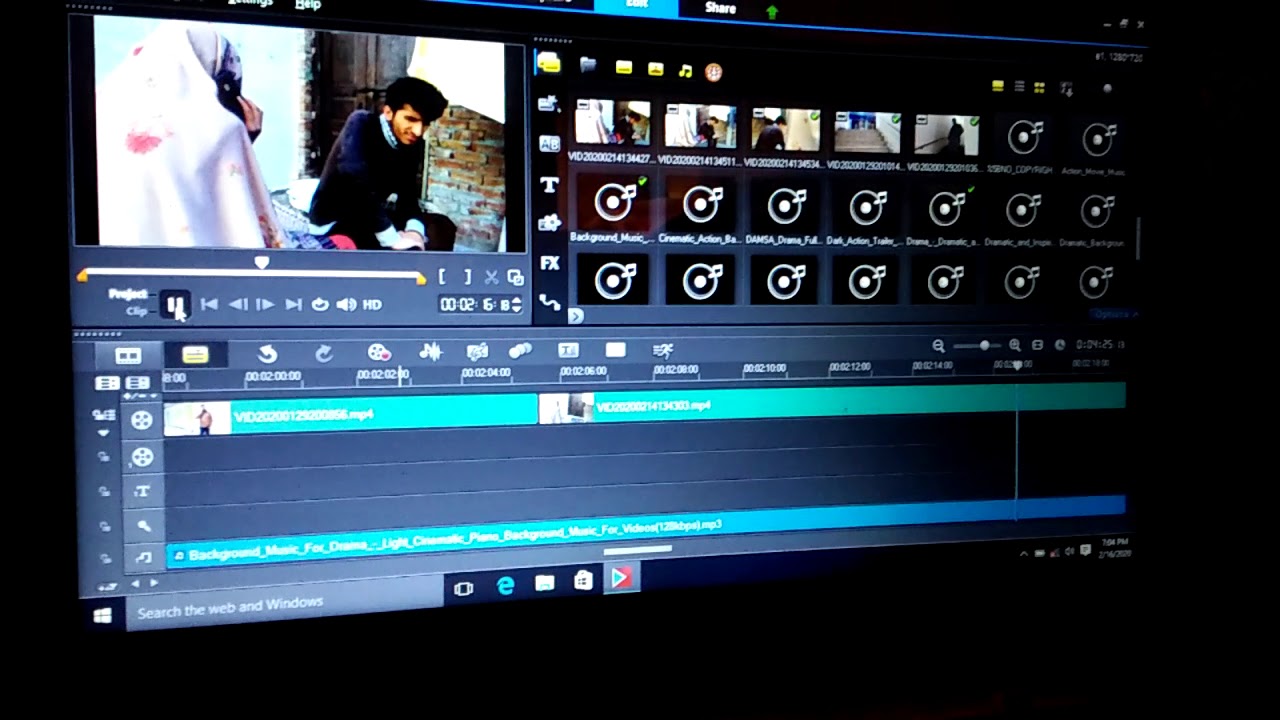Click the Windows Start button
Image resolution: width=1280 pixels, height=720 pixels.
click(102, 616)
